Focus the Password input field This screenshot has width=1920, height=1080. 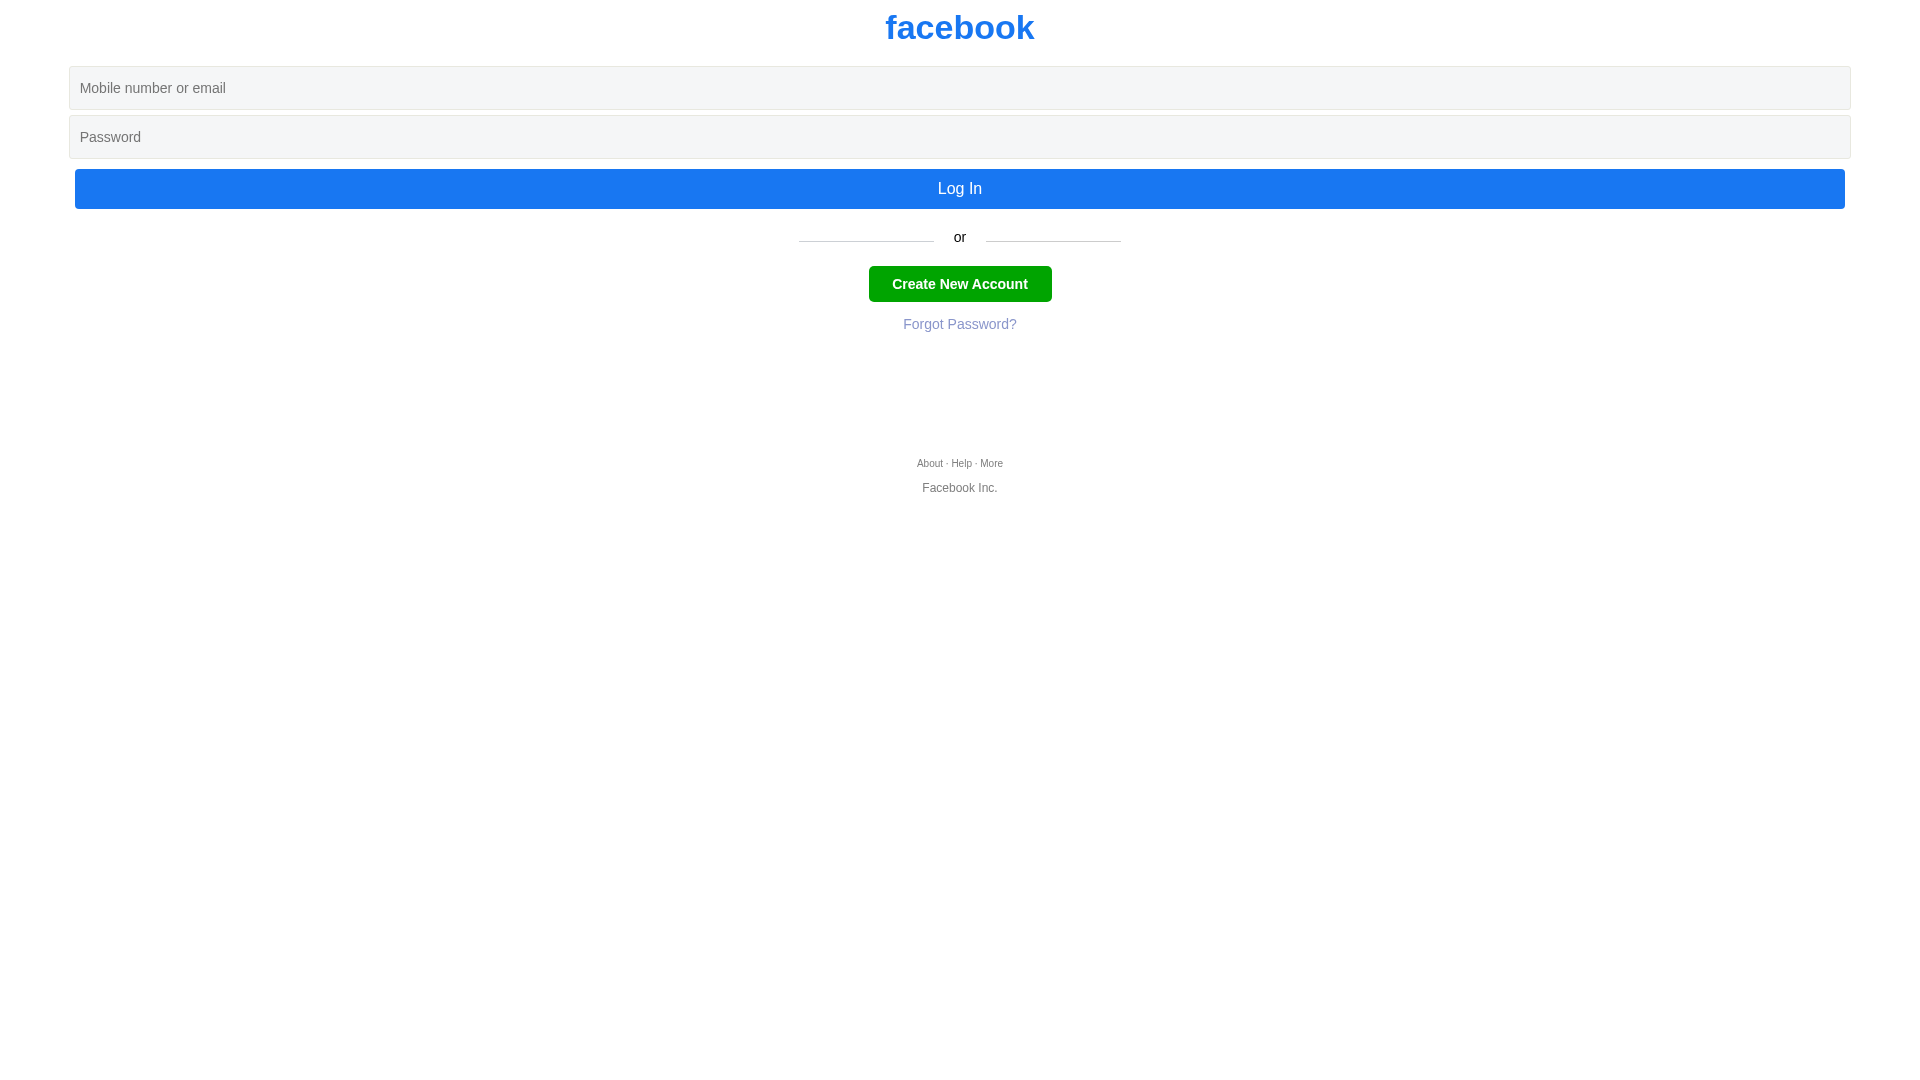point(959,137)
